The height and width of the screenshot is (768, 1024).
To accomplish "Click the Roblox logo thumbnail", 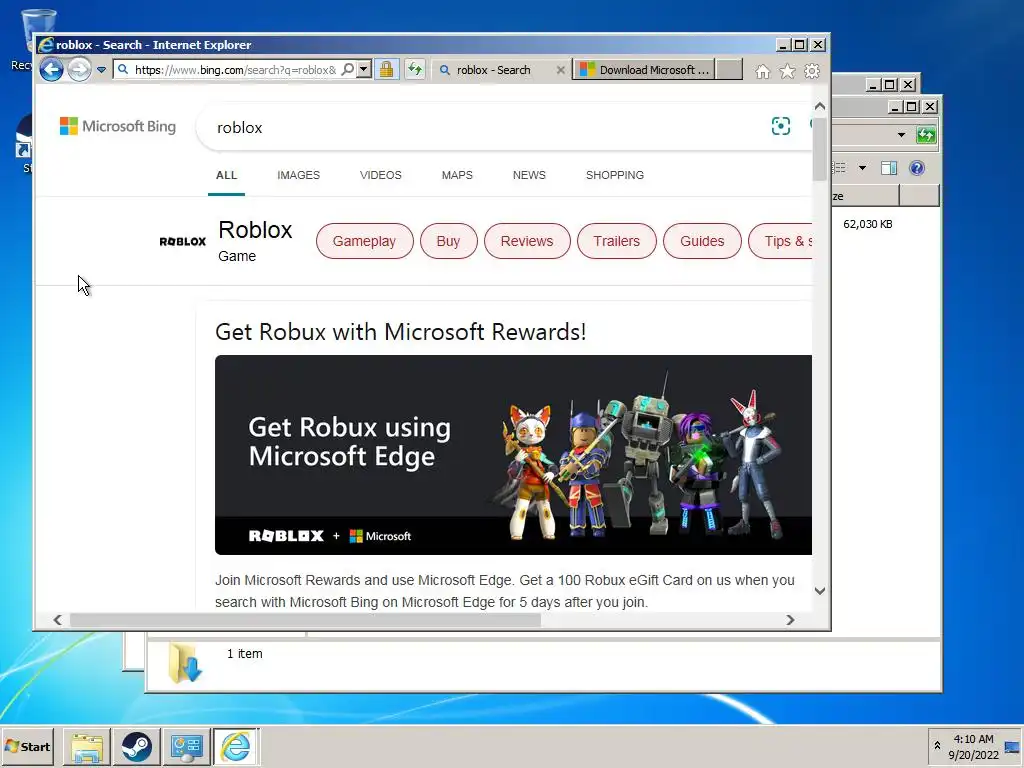I will (x=182, y=241).
